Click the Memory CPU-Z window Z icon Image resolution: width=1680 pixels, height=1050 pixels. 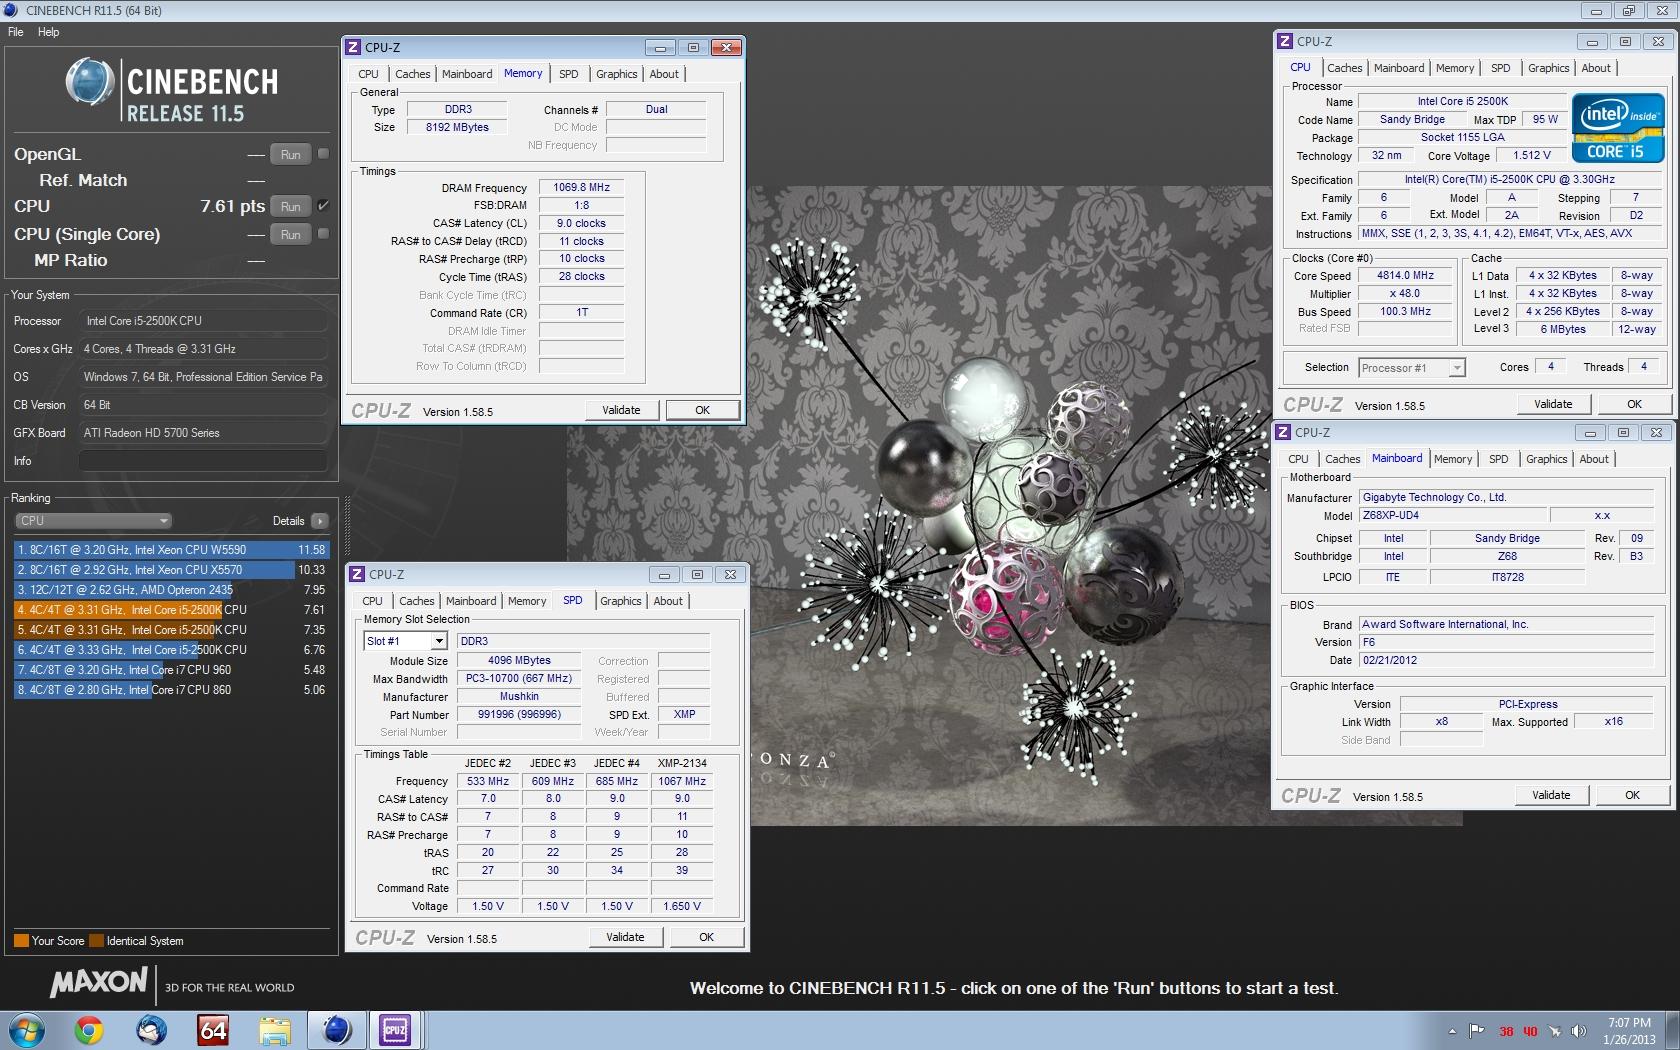click(352, 47)
